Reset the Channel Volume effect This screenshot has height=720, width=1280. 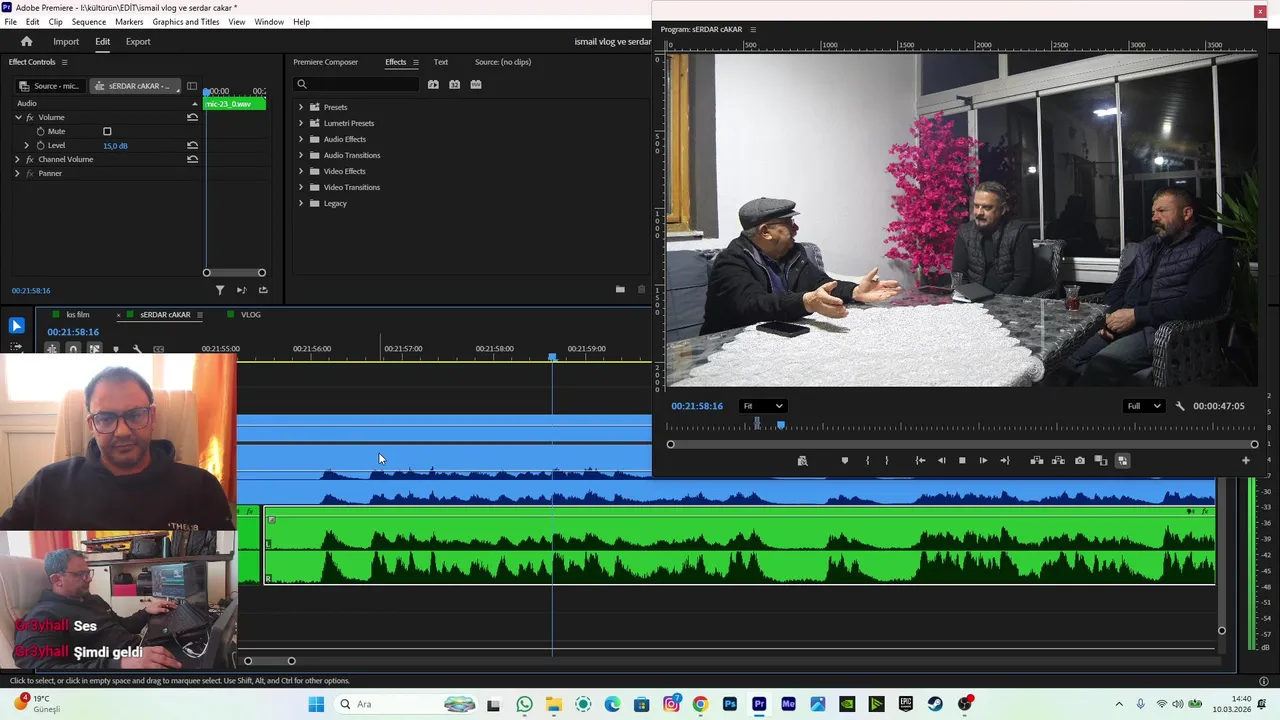[x=192, y=159]
